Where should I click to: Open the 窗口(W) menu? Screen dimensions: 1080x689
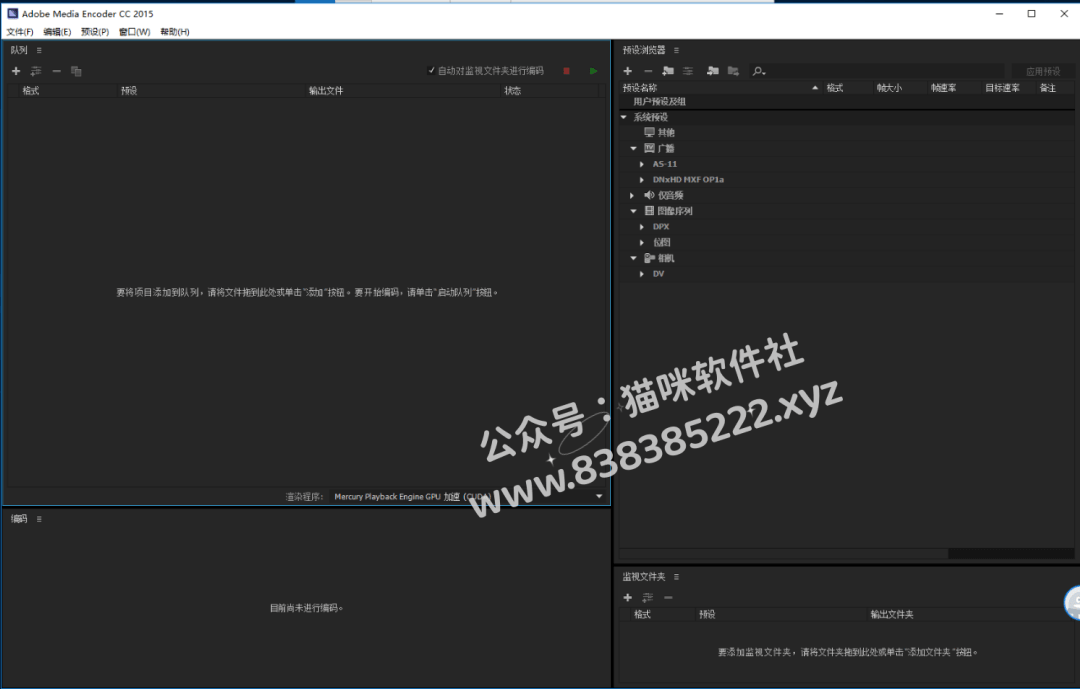[x=134, y=32]
